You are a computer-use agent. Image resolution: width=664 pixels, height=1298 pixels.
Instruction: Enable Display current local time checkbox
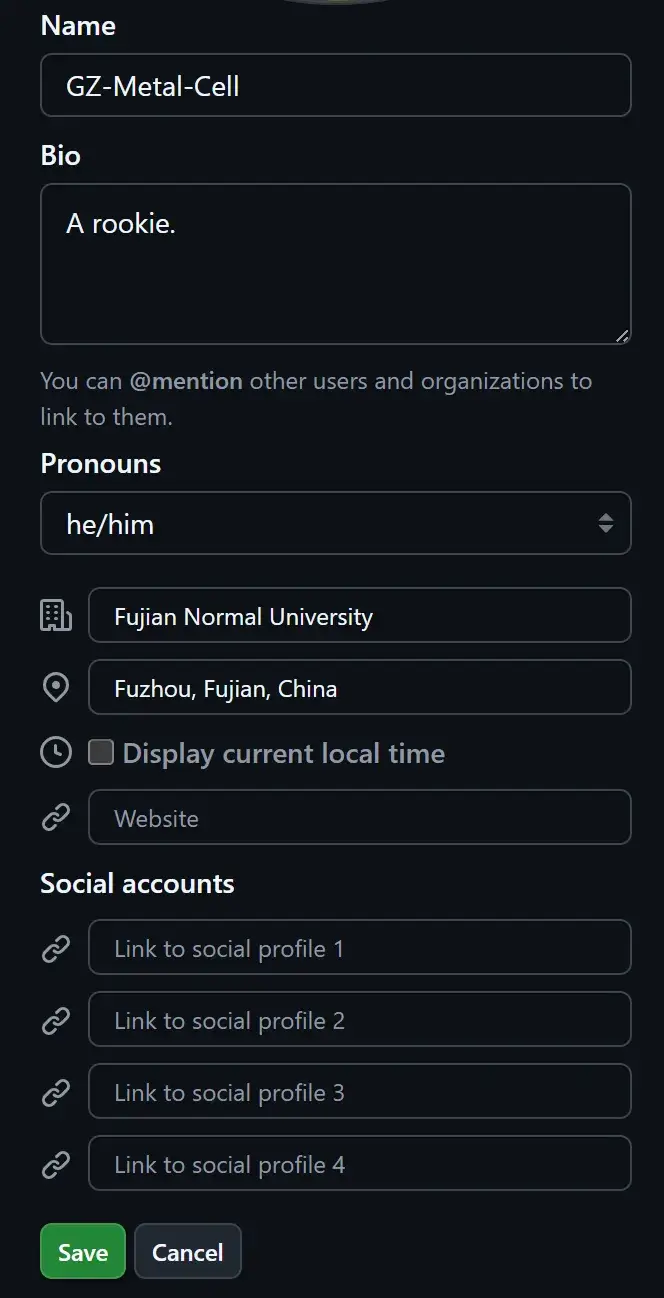click(101, 753)
